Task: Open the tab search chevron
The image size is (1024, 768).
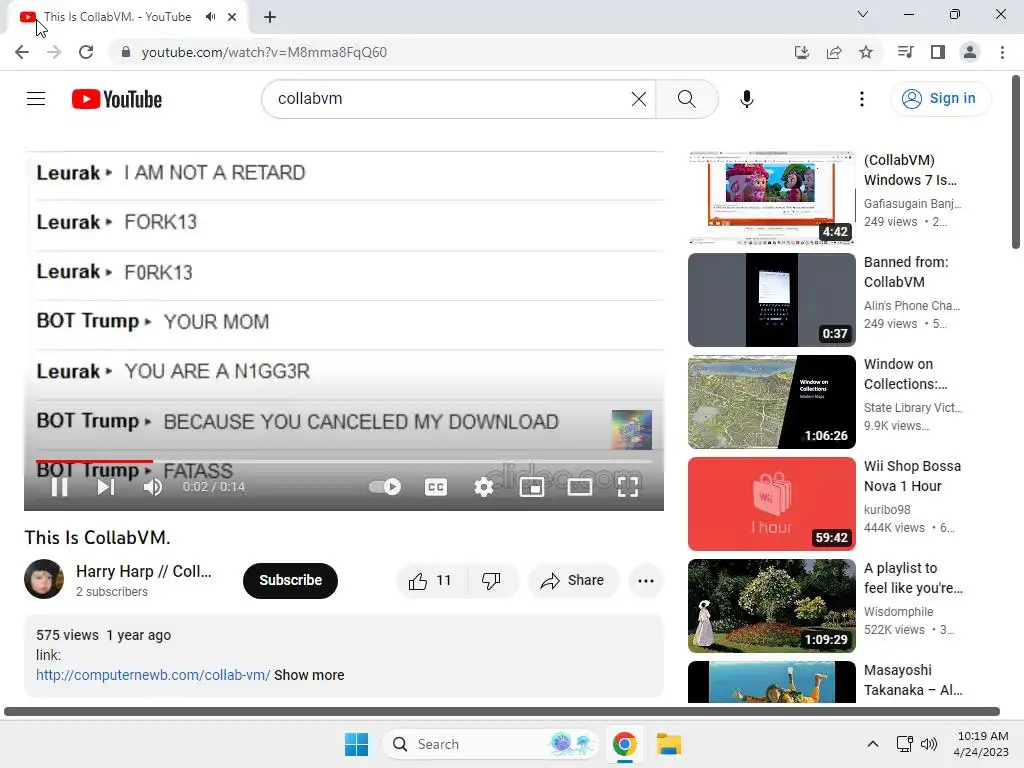Action: point(862,14)
